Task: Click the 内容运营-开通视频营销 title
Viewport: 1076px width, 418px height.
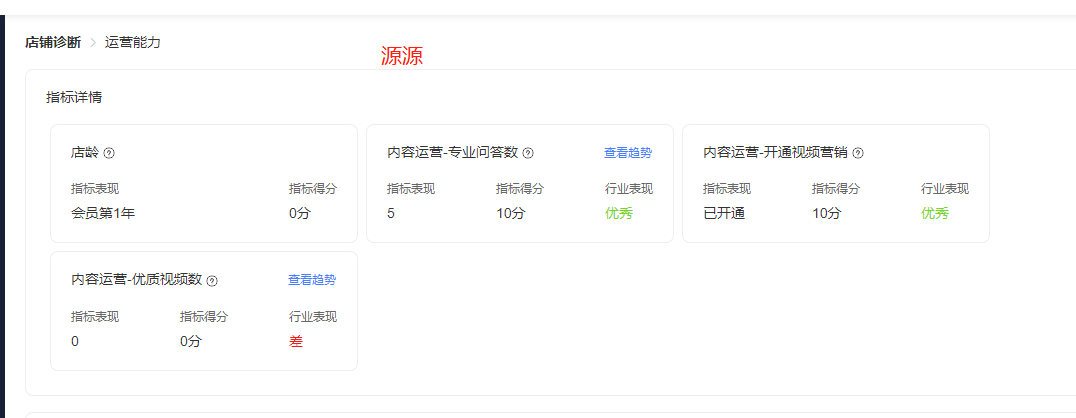Action: click(775, 152)
